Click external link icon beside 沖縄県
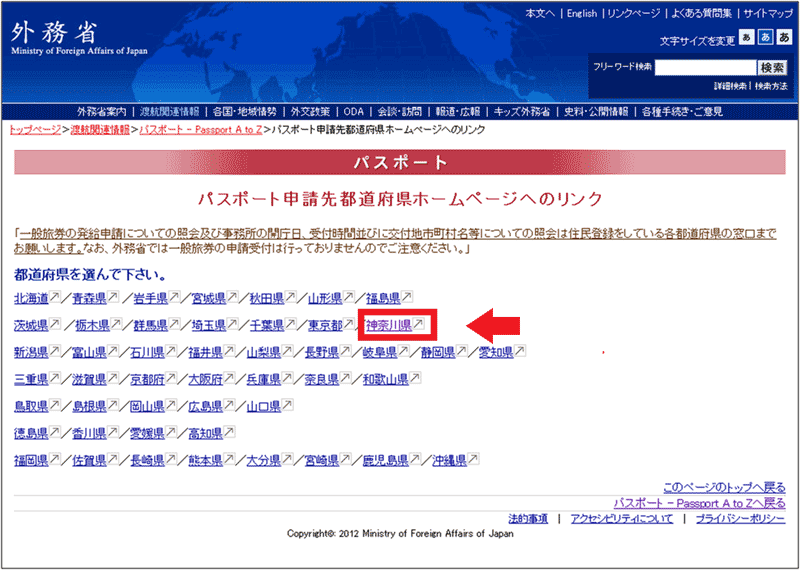Image resolution: width=800 pixels, height=570 pixels. click(x=474, y=461)
